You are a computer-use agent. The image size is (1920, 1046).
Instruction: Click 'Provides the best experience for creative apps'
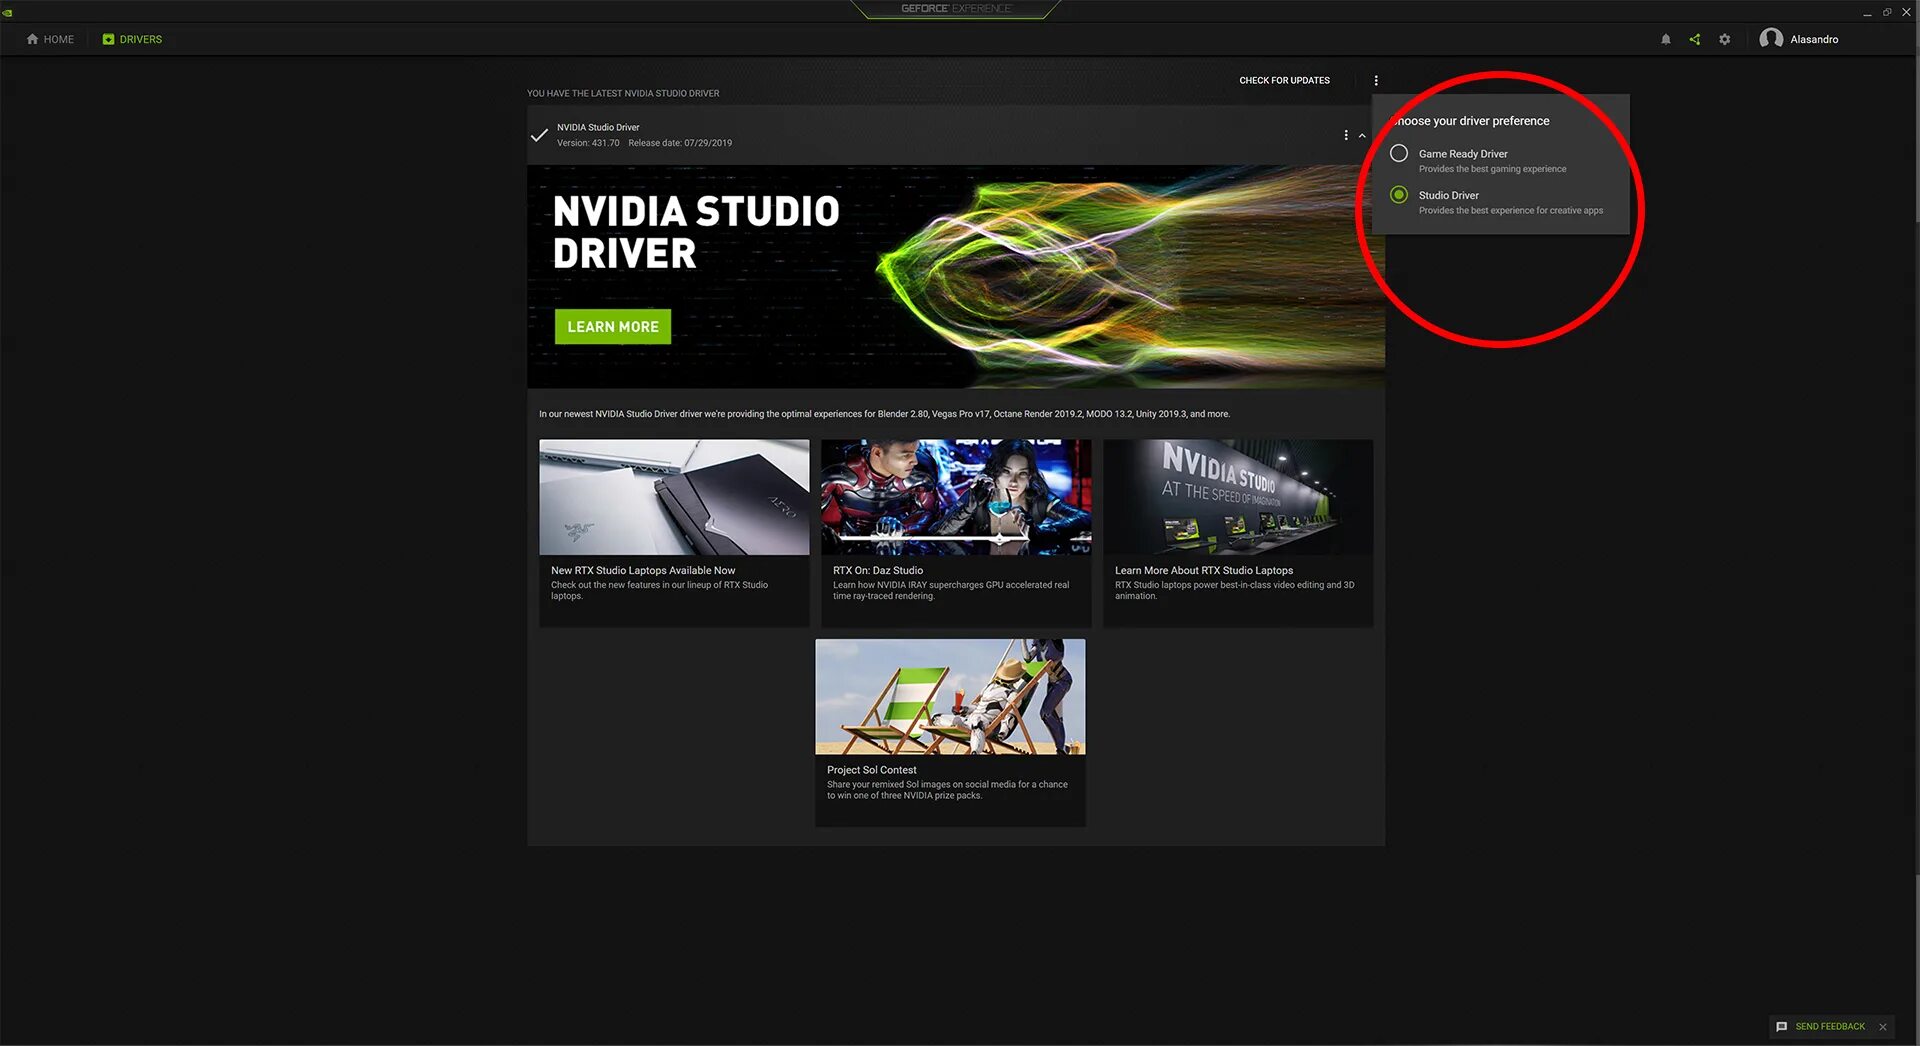[x=1510, y=211]
